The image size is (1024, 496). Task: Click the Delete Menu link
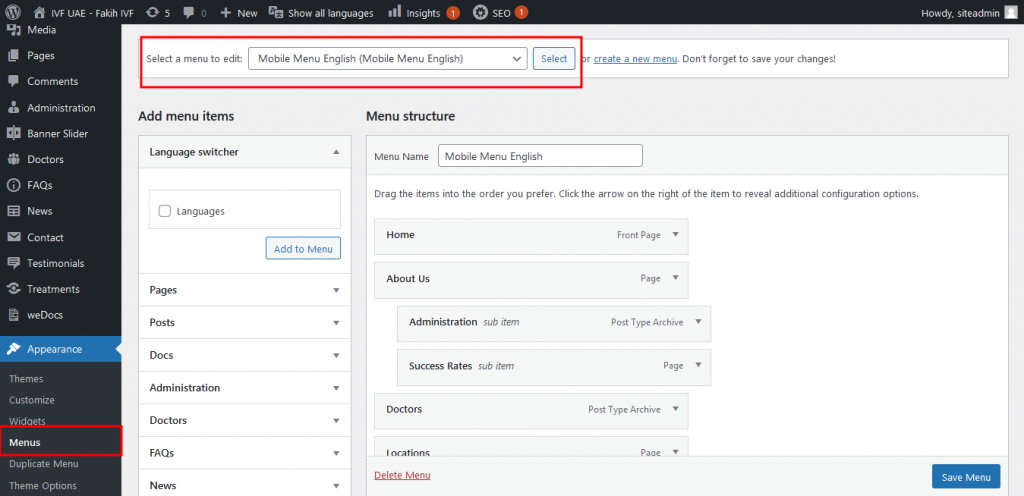point(402,475)
